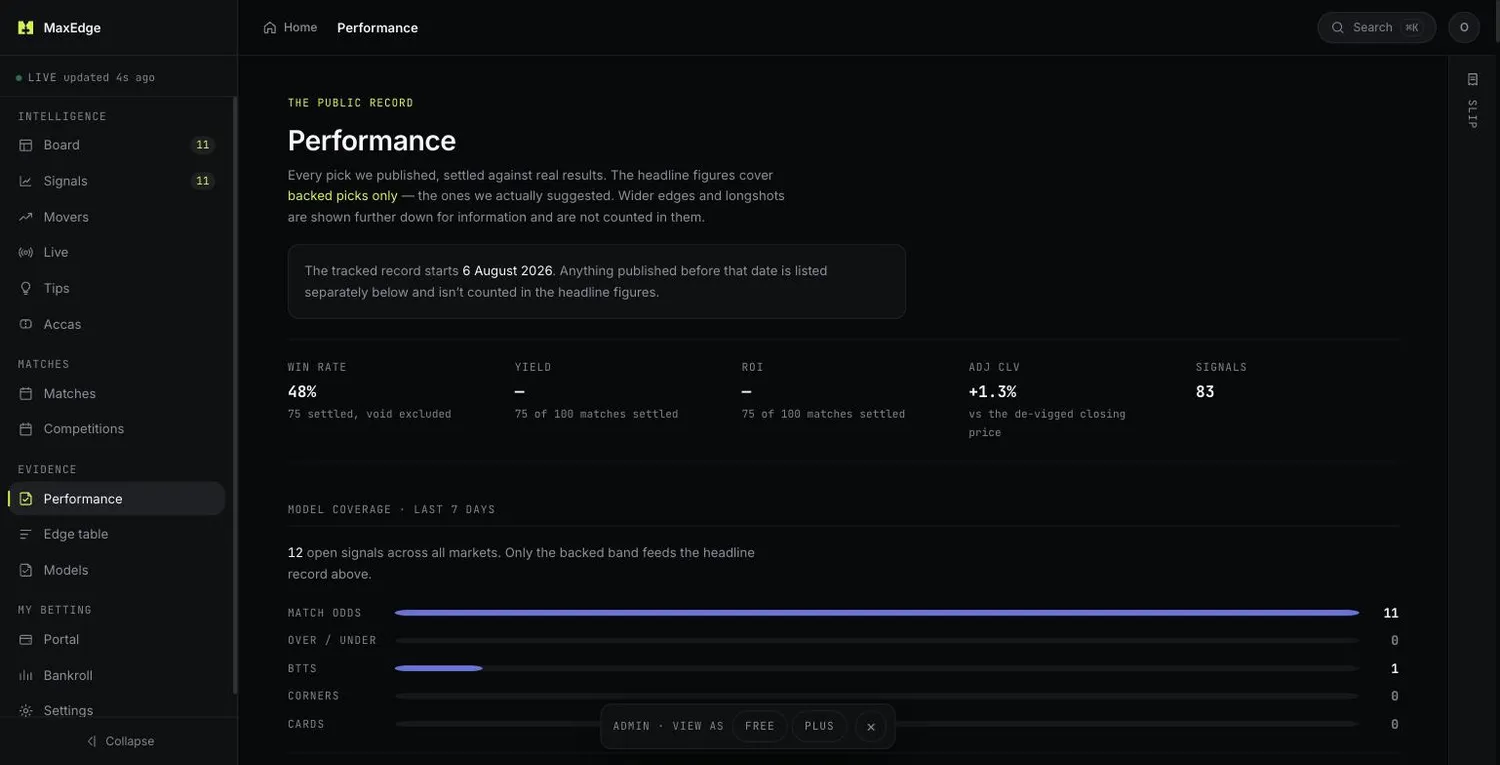Viewport: 1500px width, 765px height.
Task: Click the Signals count badge 11
Action: pos(203,181)
